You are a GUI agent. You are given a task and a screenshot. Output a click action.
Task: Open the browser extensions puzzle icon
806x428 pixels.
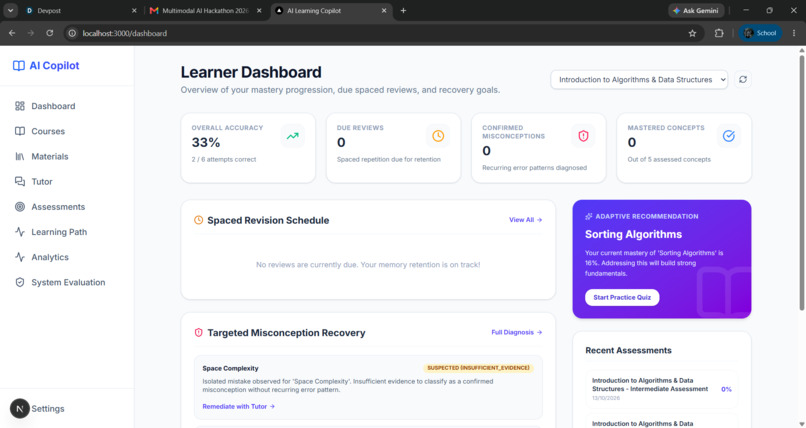tap(719, 33)
